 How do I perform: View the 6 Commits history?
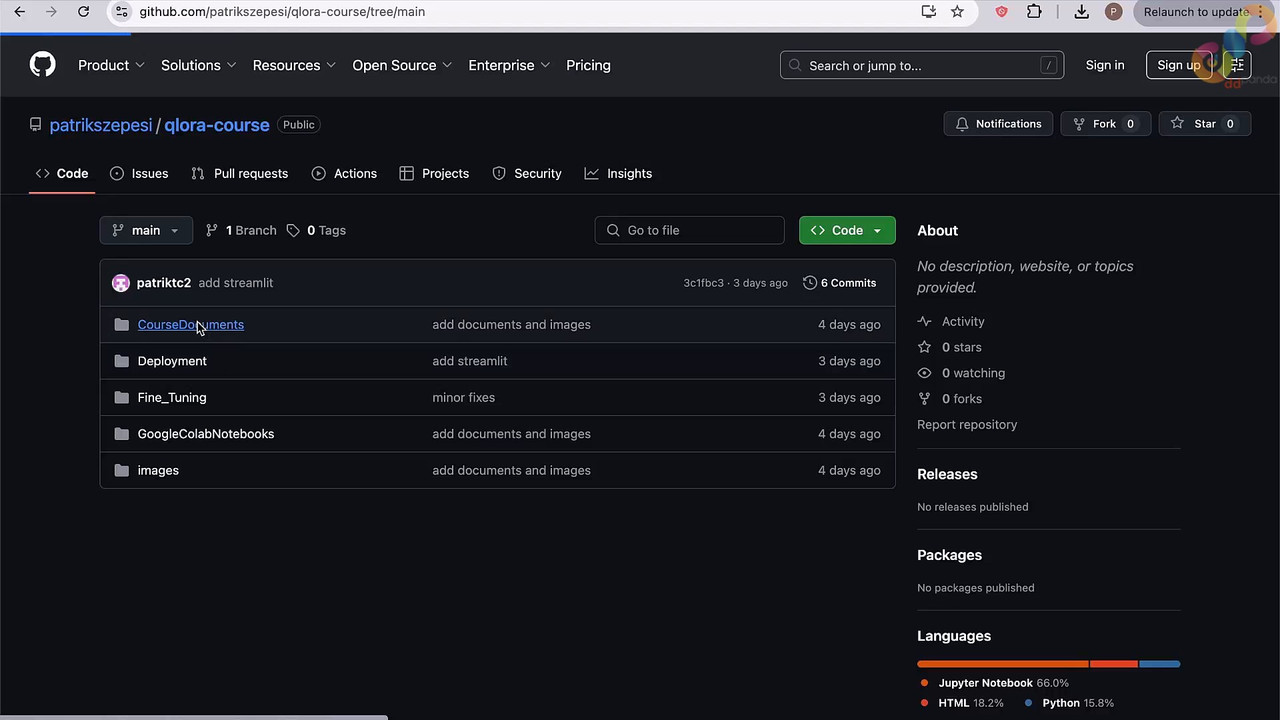pyautogui.click(x=840, y=283)
